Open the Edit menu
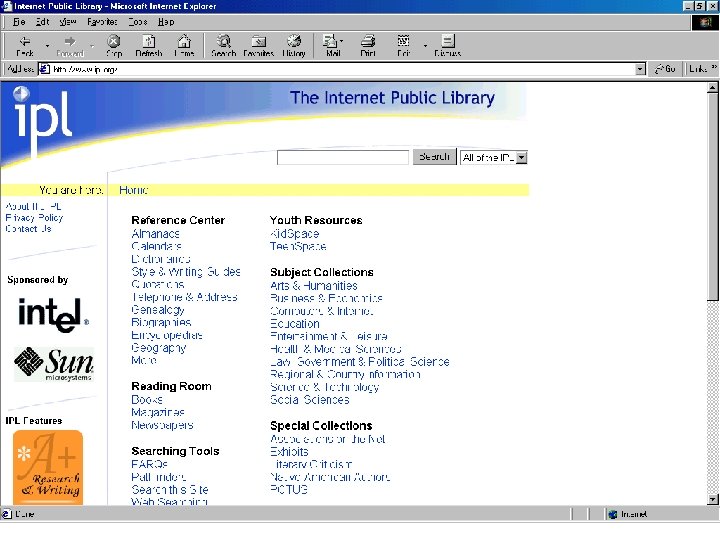720x540 pixels. pos(42,22)
